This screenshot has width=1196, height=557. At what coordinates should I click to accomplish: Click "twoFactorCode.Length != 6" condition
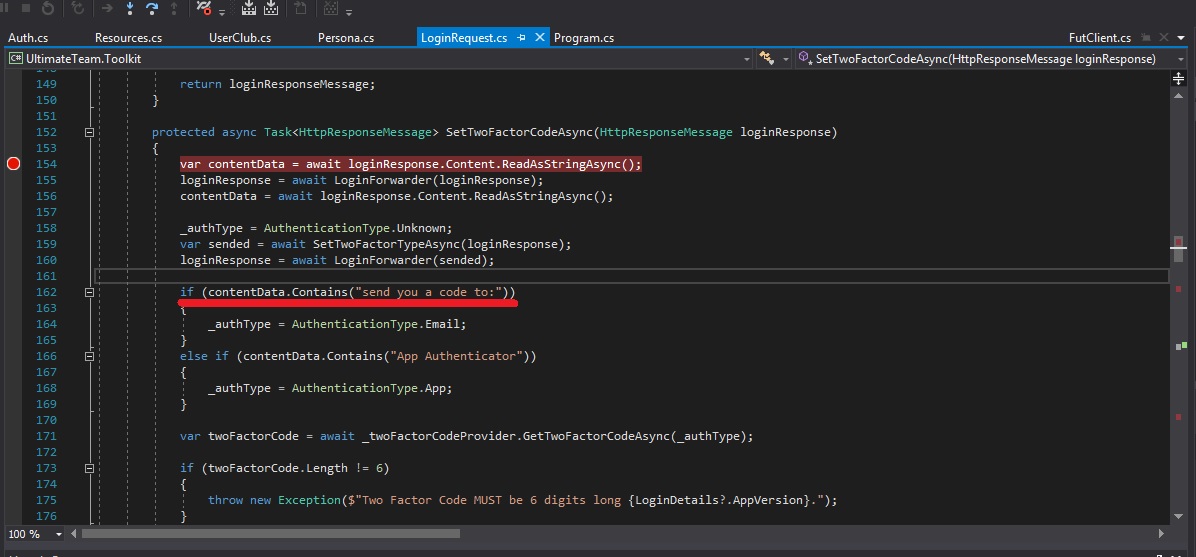click(x=295, y=468)
